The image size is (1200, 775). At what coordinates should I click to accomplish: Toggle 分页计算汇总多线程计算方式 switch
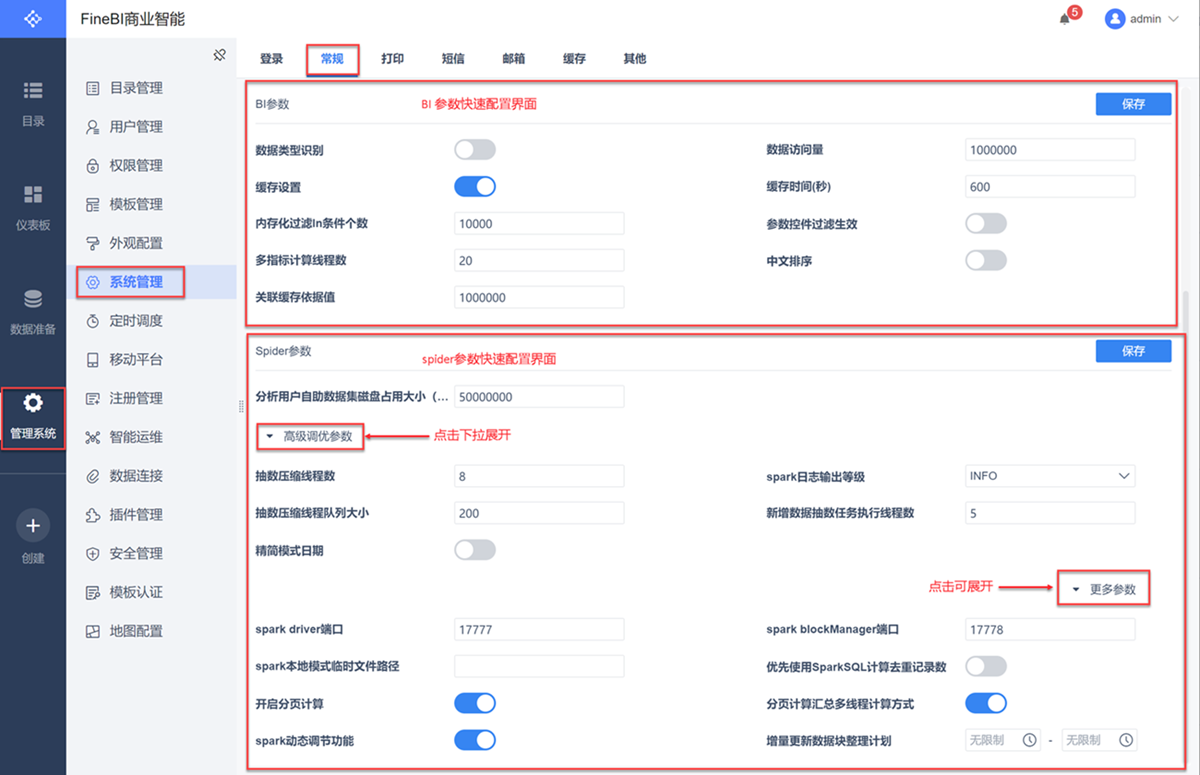coord(986,703)
